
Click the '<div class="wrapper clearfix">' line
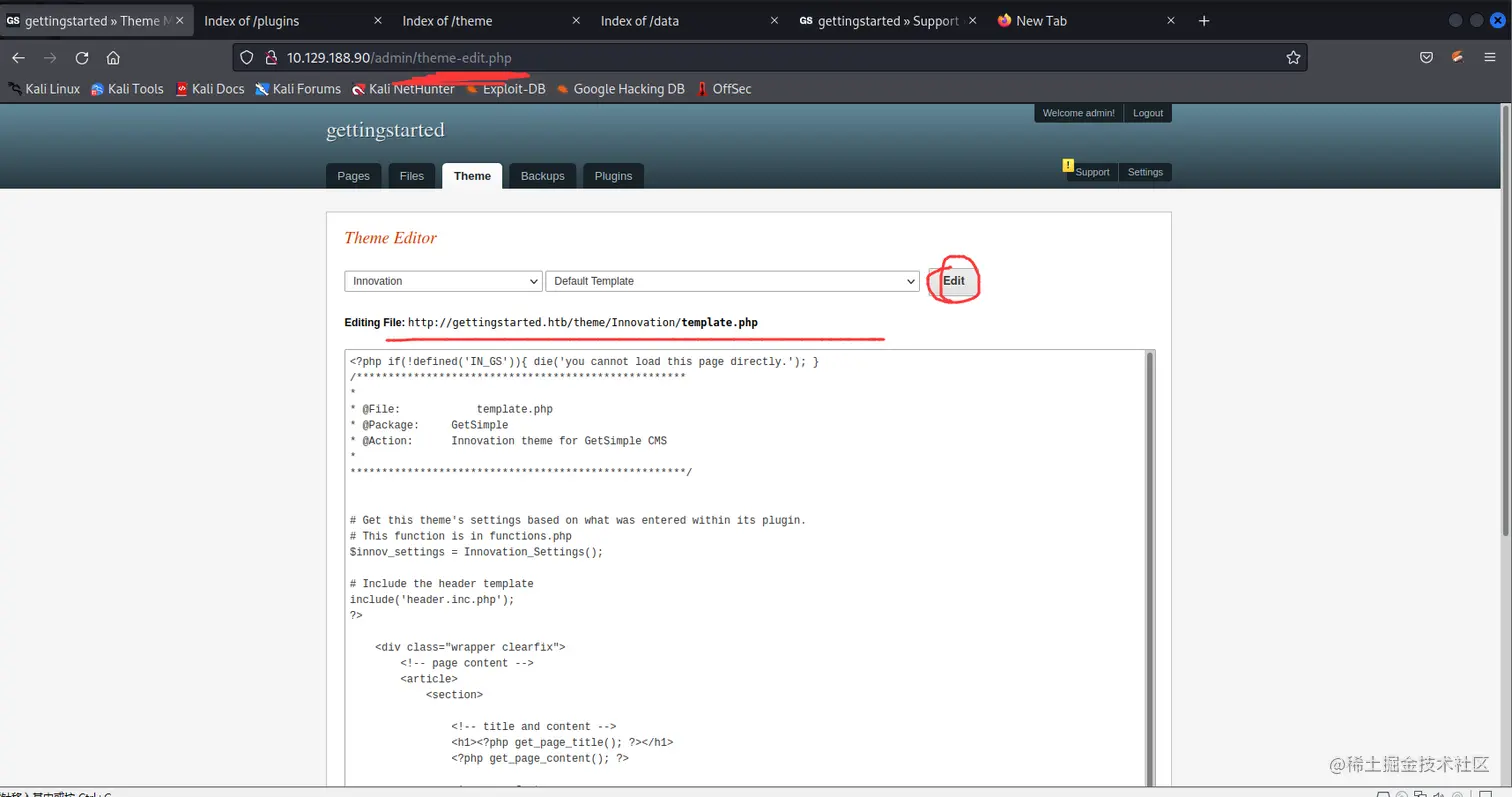click(470, 647)
